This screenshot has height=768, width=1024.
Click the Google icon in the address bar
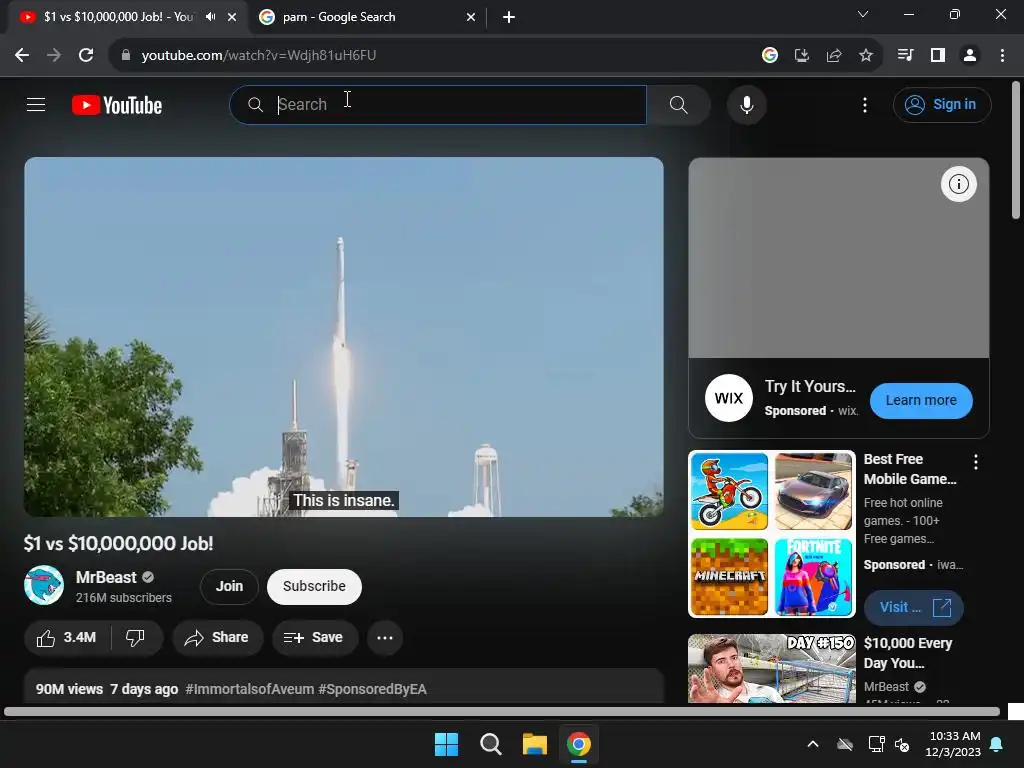769,56
